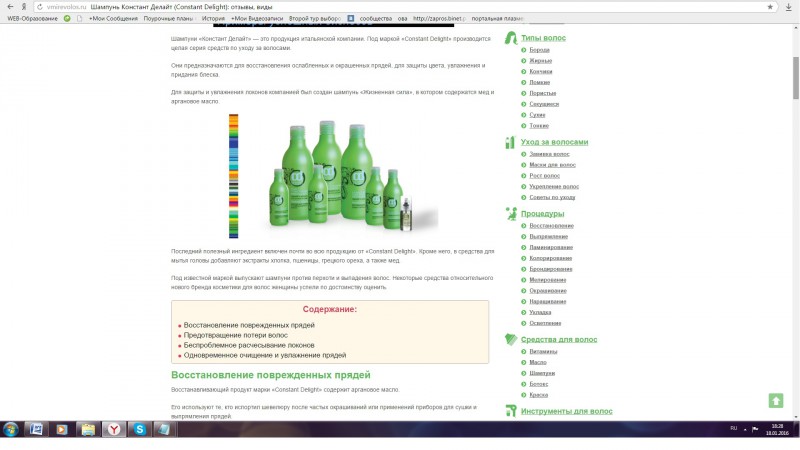Click the bottles icon beside 'Уход за волосами'
The image size is (800, 450).
(510, 142)
